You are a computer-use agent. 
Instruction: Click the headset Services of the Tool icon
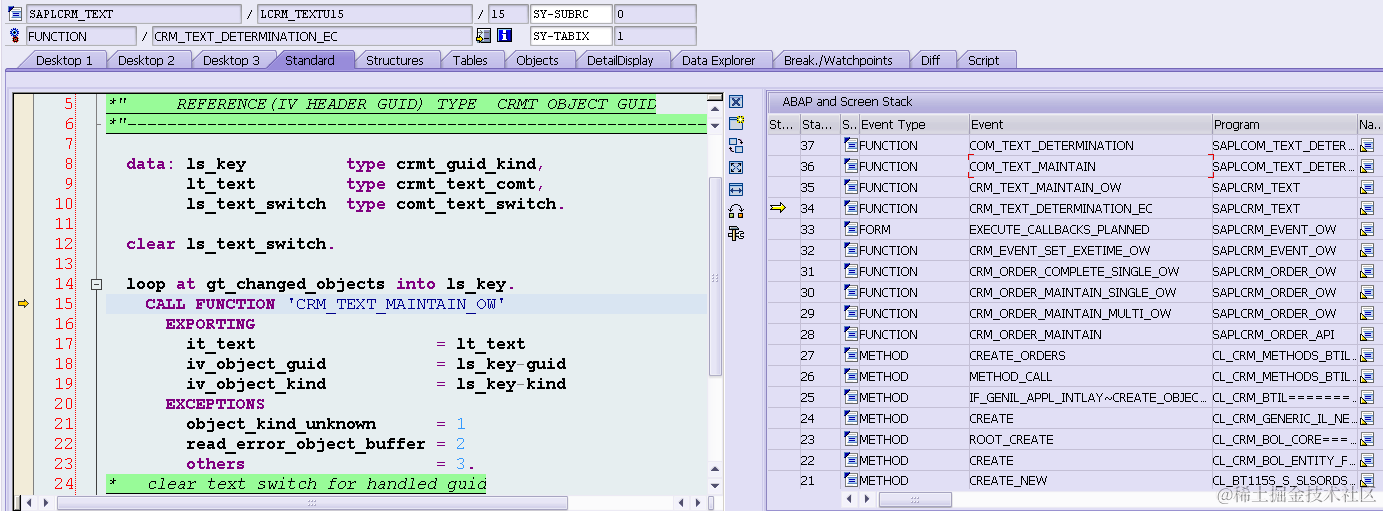tap(736, 211)
